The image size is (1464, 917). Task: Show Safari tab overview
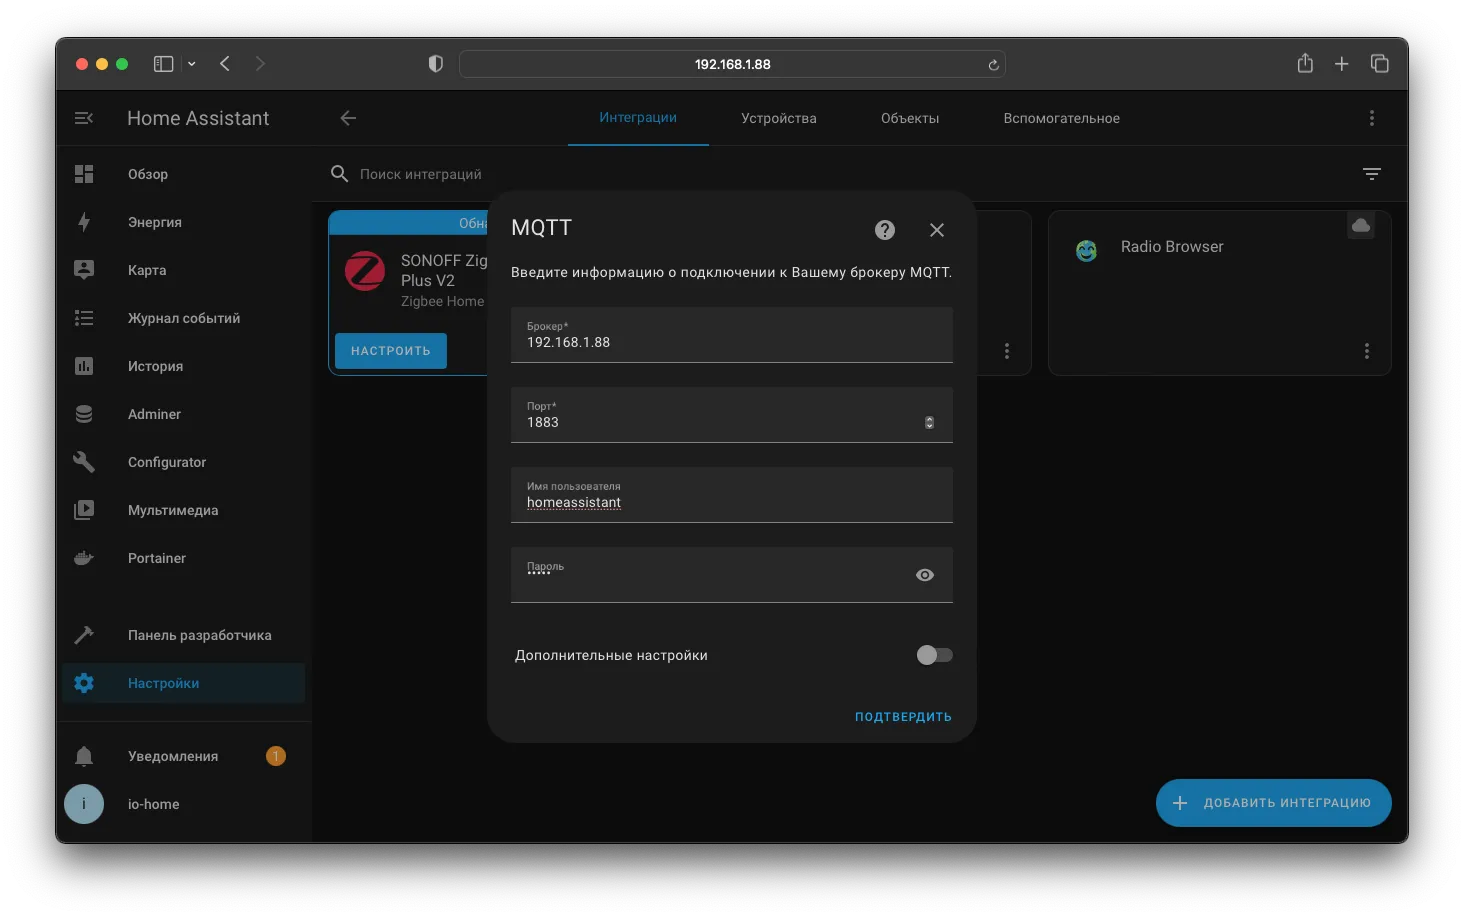(1380, 64)
